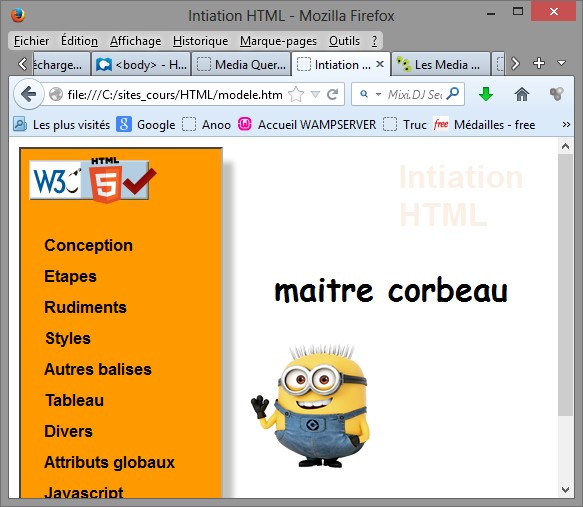Open the Accueil WAMPSERVER bookmark
This screenshot has height=507, width=583.
tap(307, 124)
